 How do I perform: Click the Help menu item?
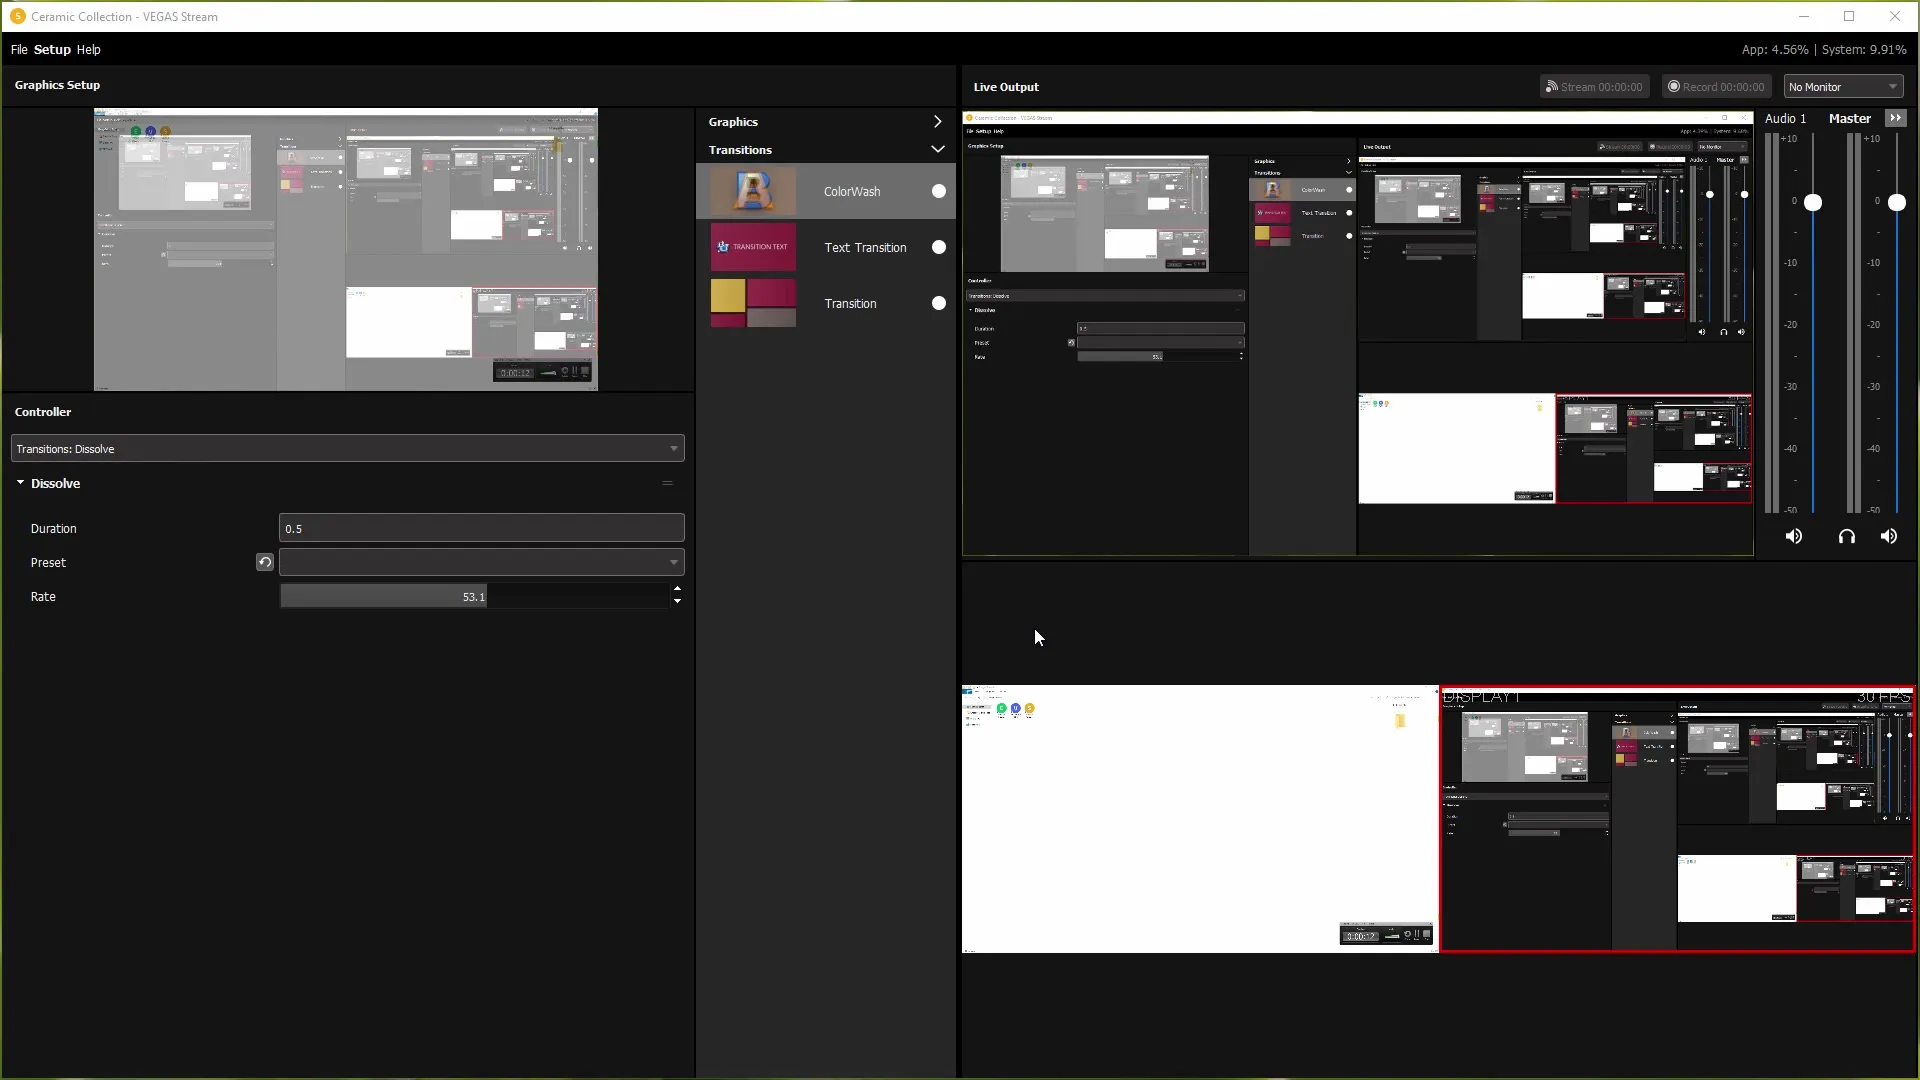[x=88, y=50]
